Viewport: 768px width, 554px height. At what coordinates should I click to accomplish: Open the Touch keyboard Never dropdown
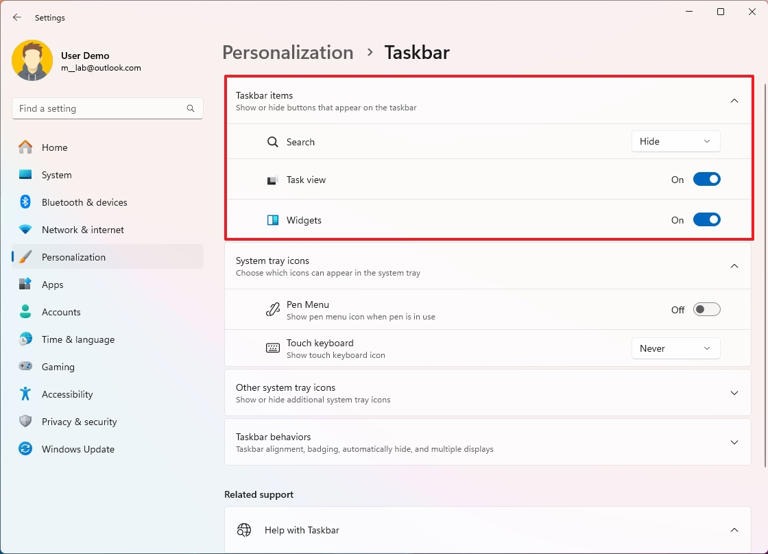[675, 348]
